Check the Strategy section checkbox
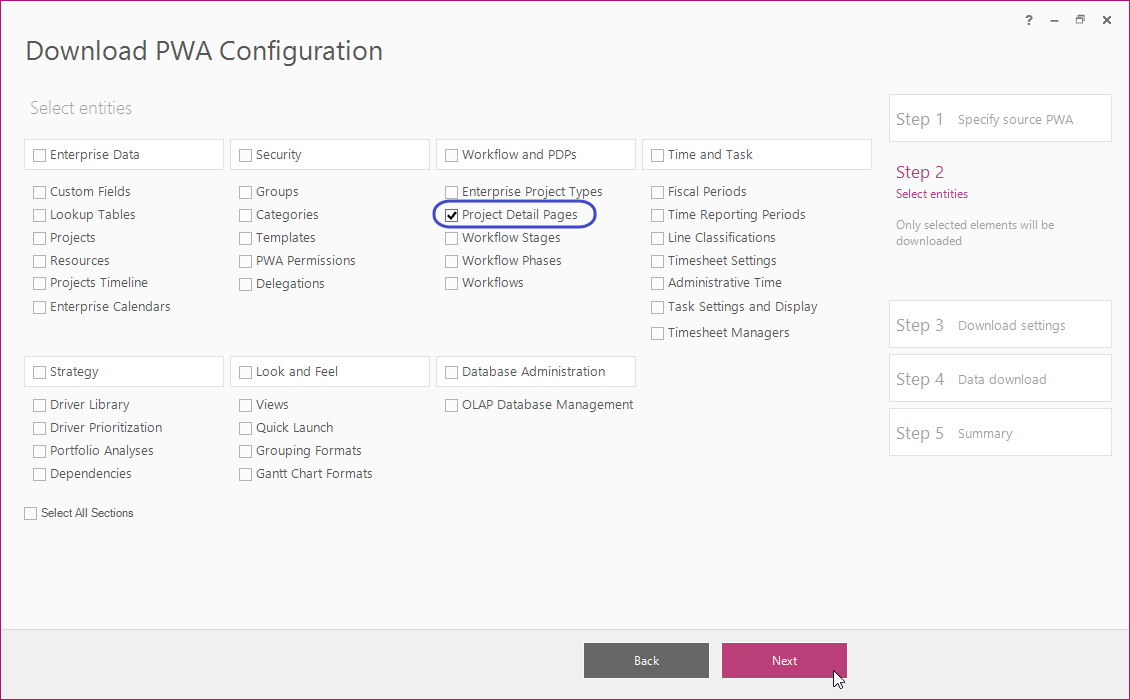 pos(40,373)
